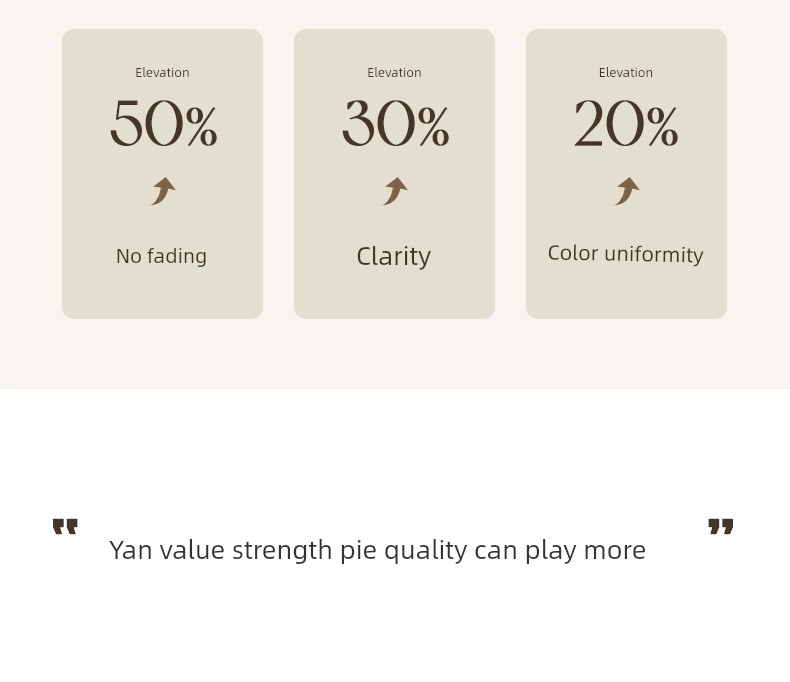Image resolution: width=790 pixels, height=682 pixels.
Task: Click the upward arrow under 30%
Action: (396, 191)
